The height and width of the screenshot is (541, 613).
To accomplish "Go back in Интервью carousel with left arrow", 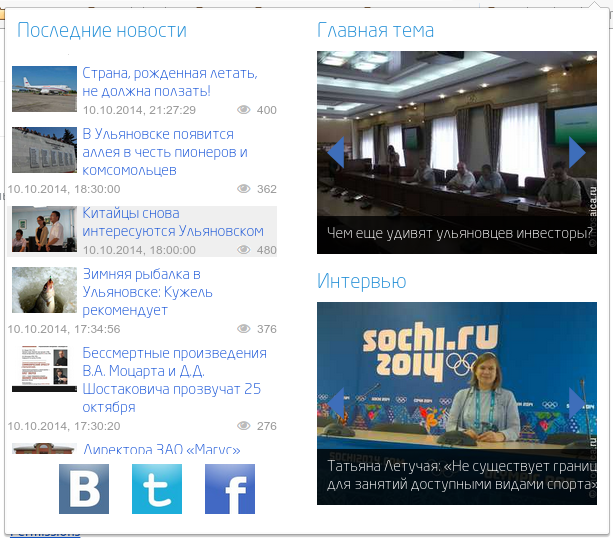I will coord(336,402).
